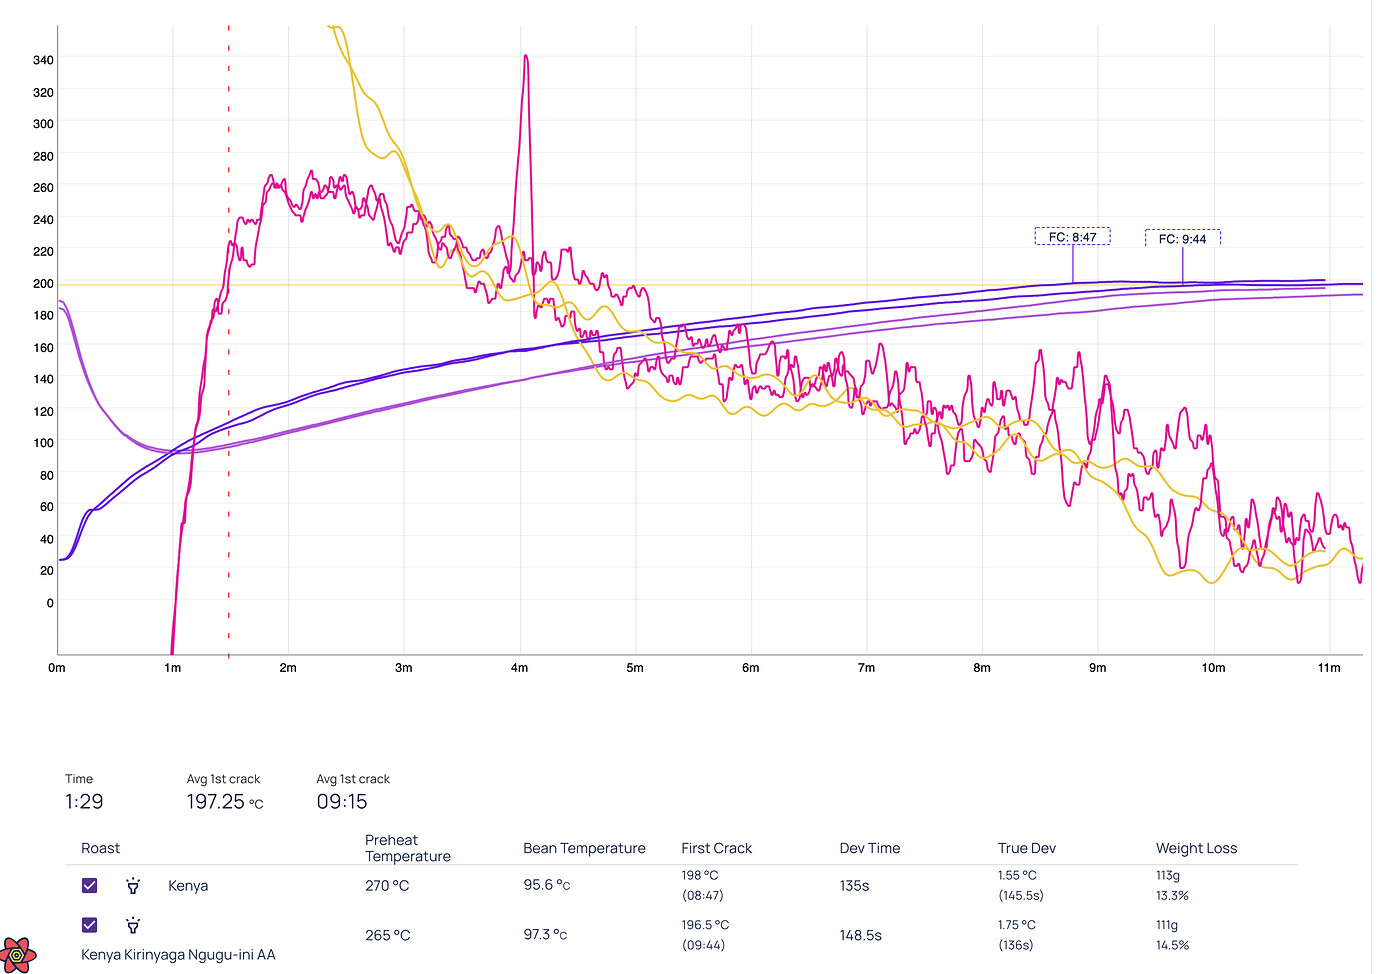Select the FC: 9:44 first crack marker
Image resolution: width=1380 pixels, height=974 pixels.
(1182, 238)
